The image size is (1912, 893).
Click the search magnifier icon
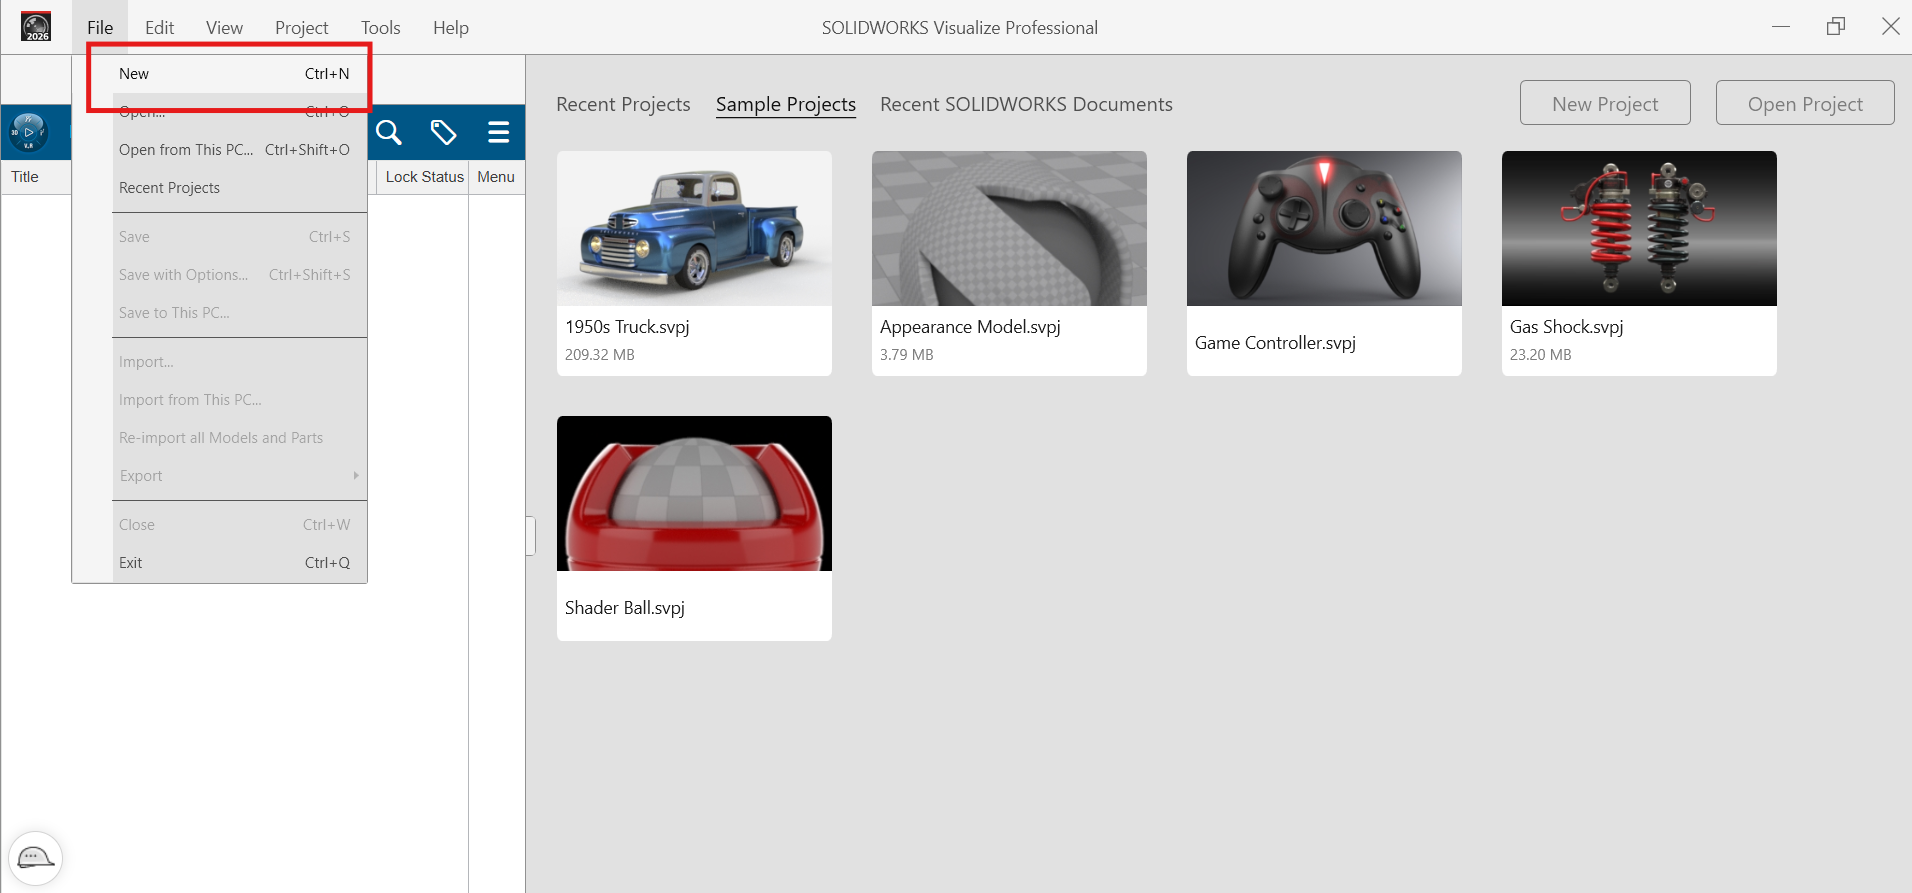pos(389,132)
